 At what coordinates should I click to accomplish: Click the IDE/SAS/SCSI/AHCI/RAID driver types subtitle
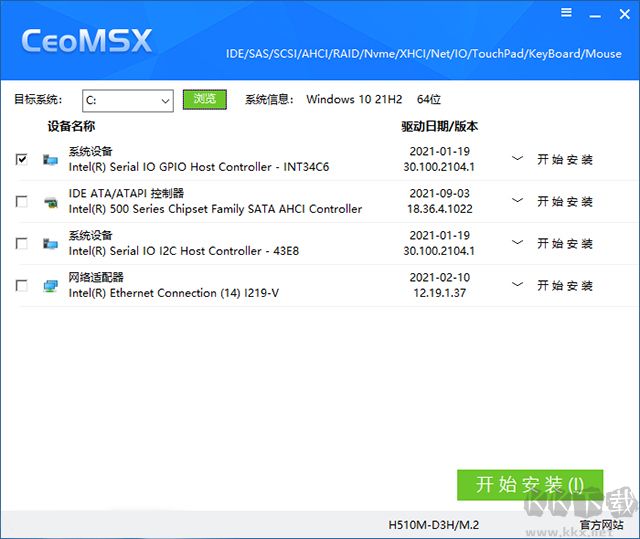[x=424, y=54]
